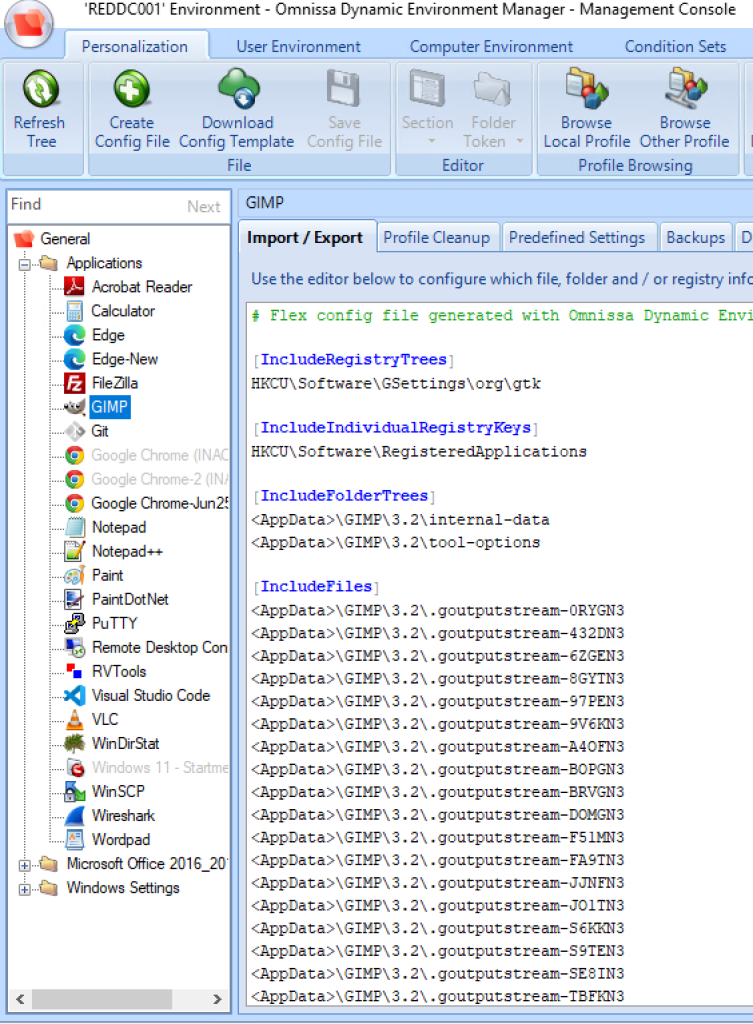This screenshot has width=753, height=1024.
Task: Select the Notepad icon in tree
Action: click(x=74, y=527)
